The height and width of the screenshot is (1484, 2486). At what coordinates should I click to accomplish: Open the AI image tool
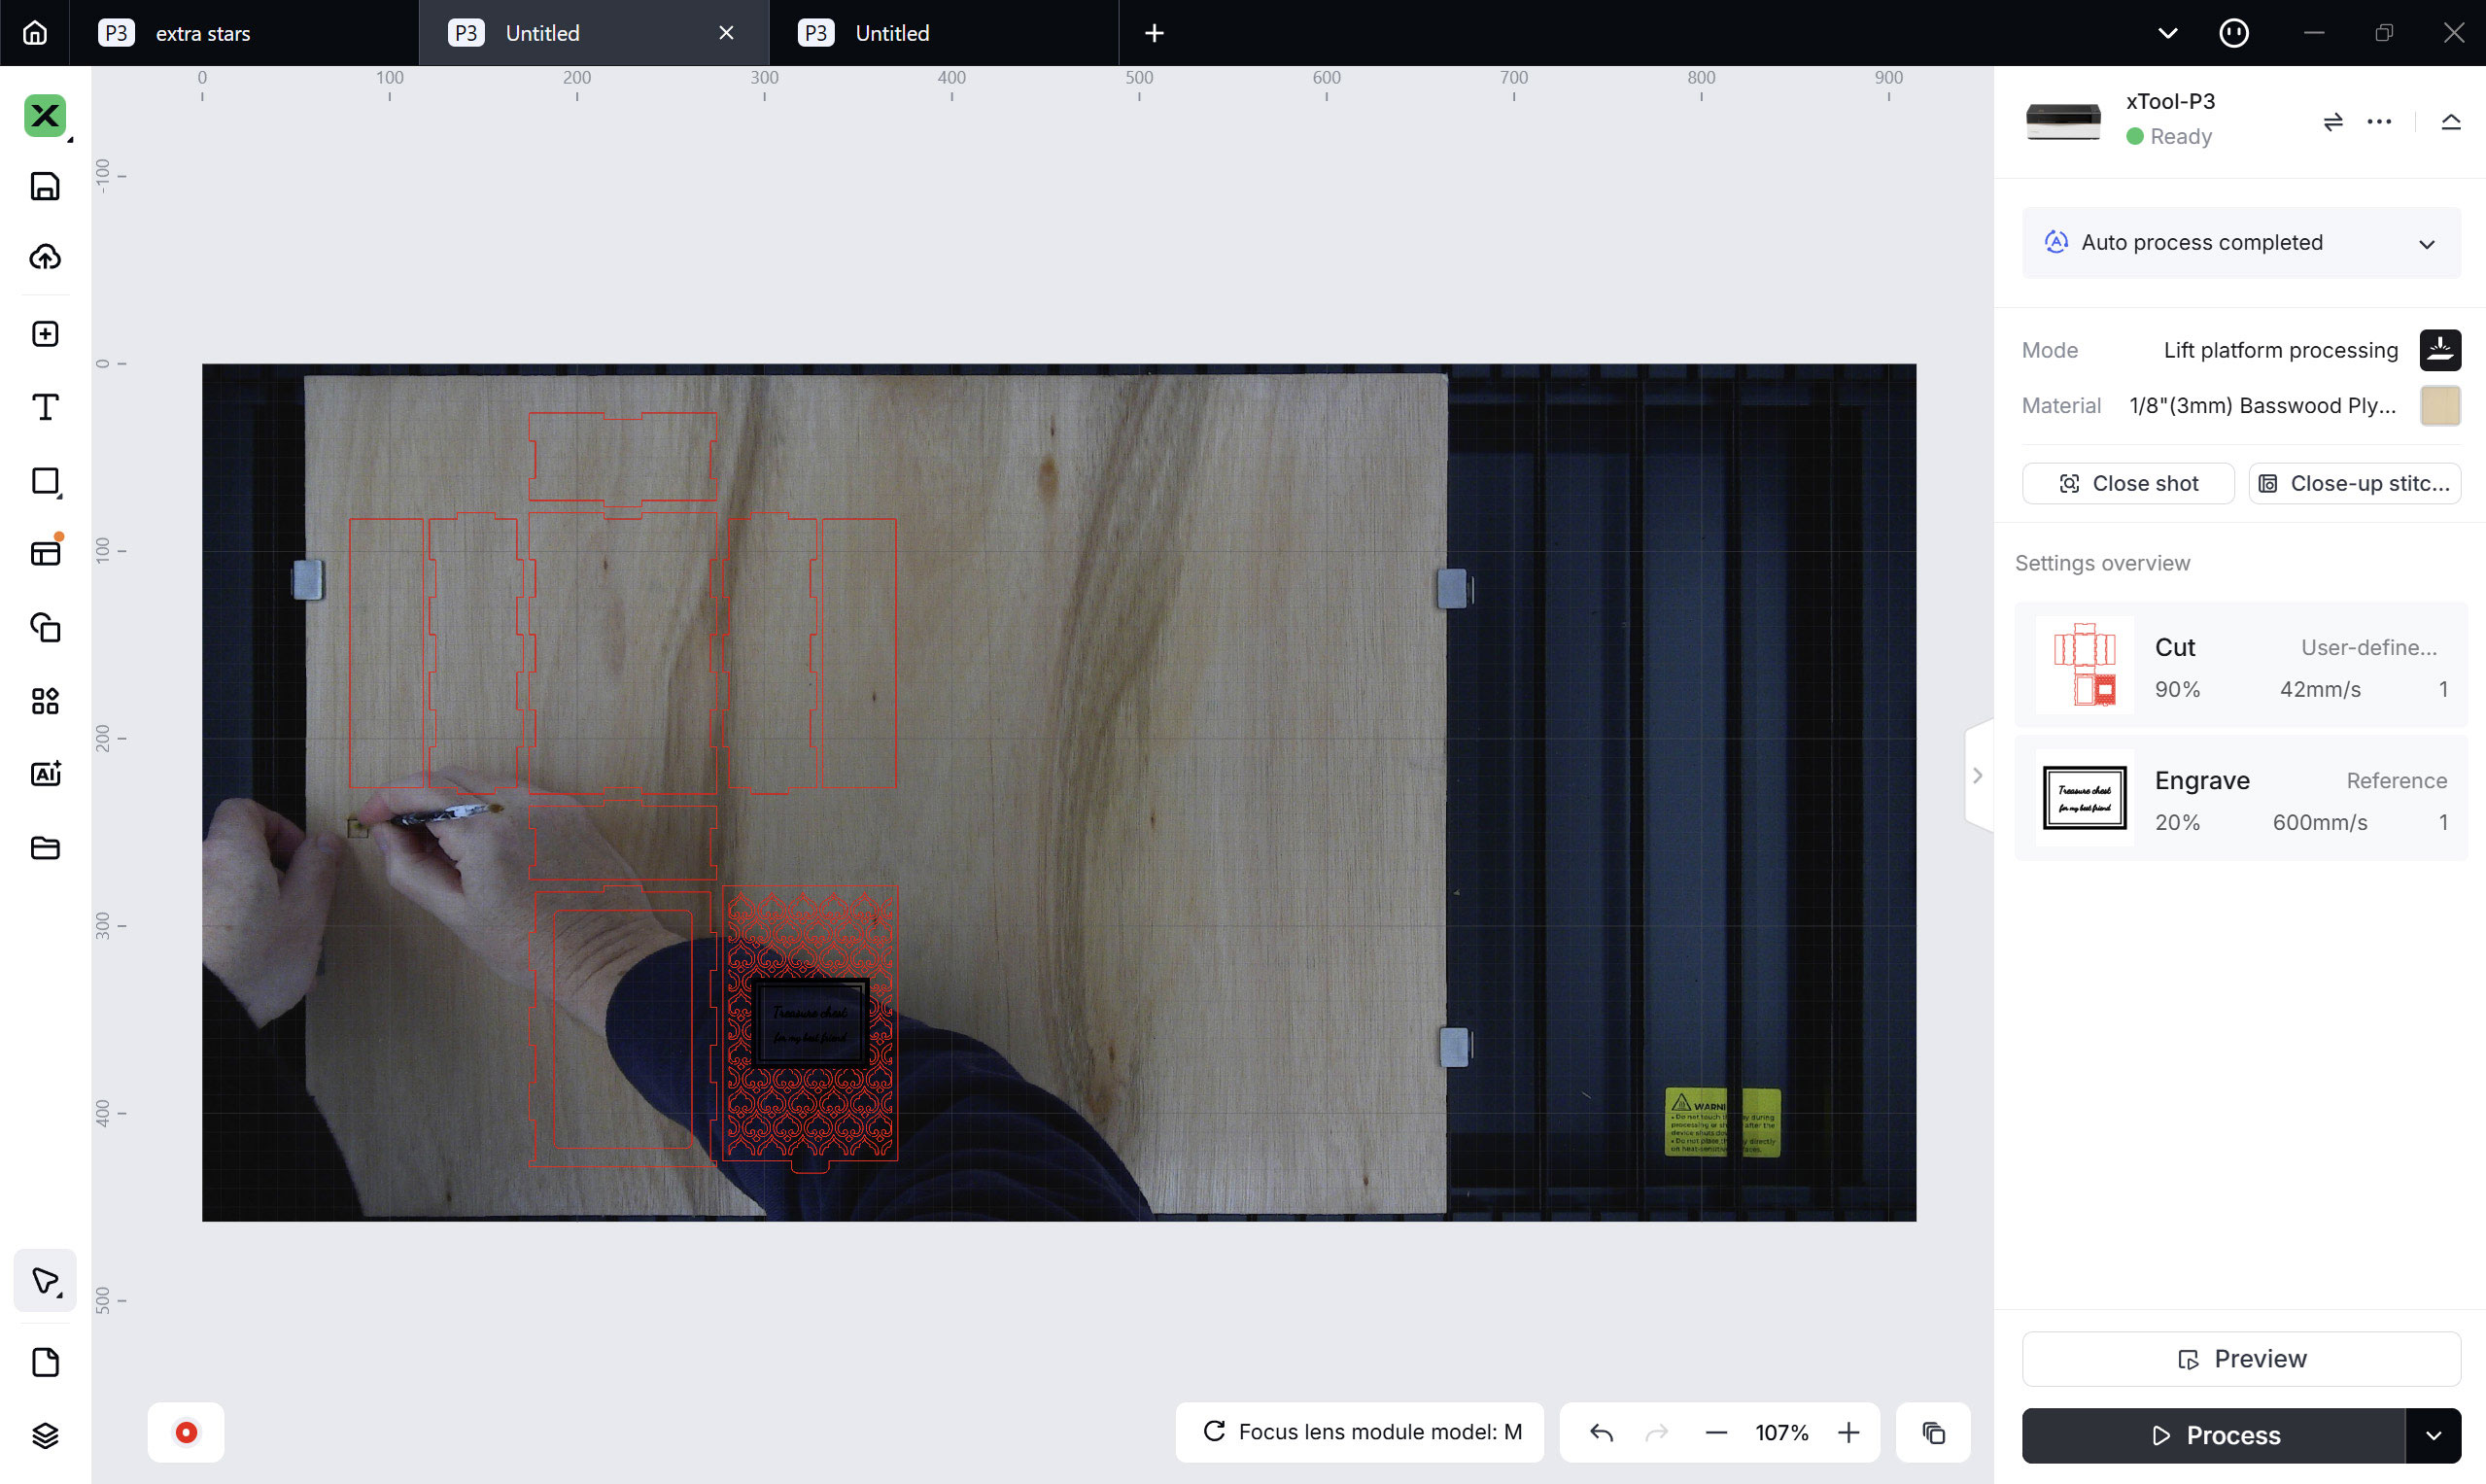point(45,773)
